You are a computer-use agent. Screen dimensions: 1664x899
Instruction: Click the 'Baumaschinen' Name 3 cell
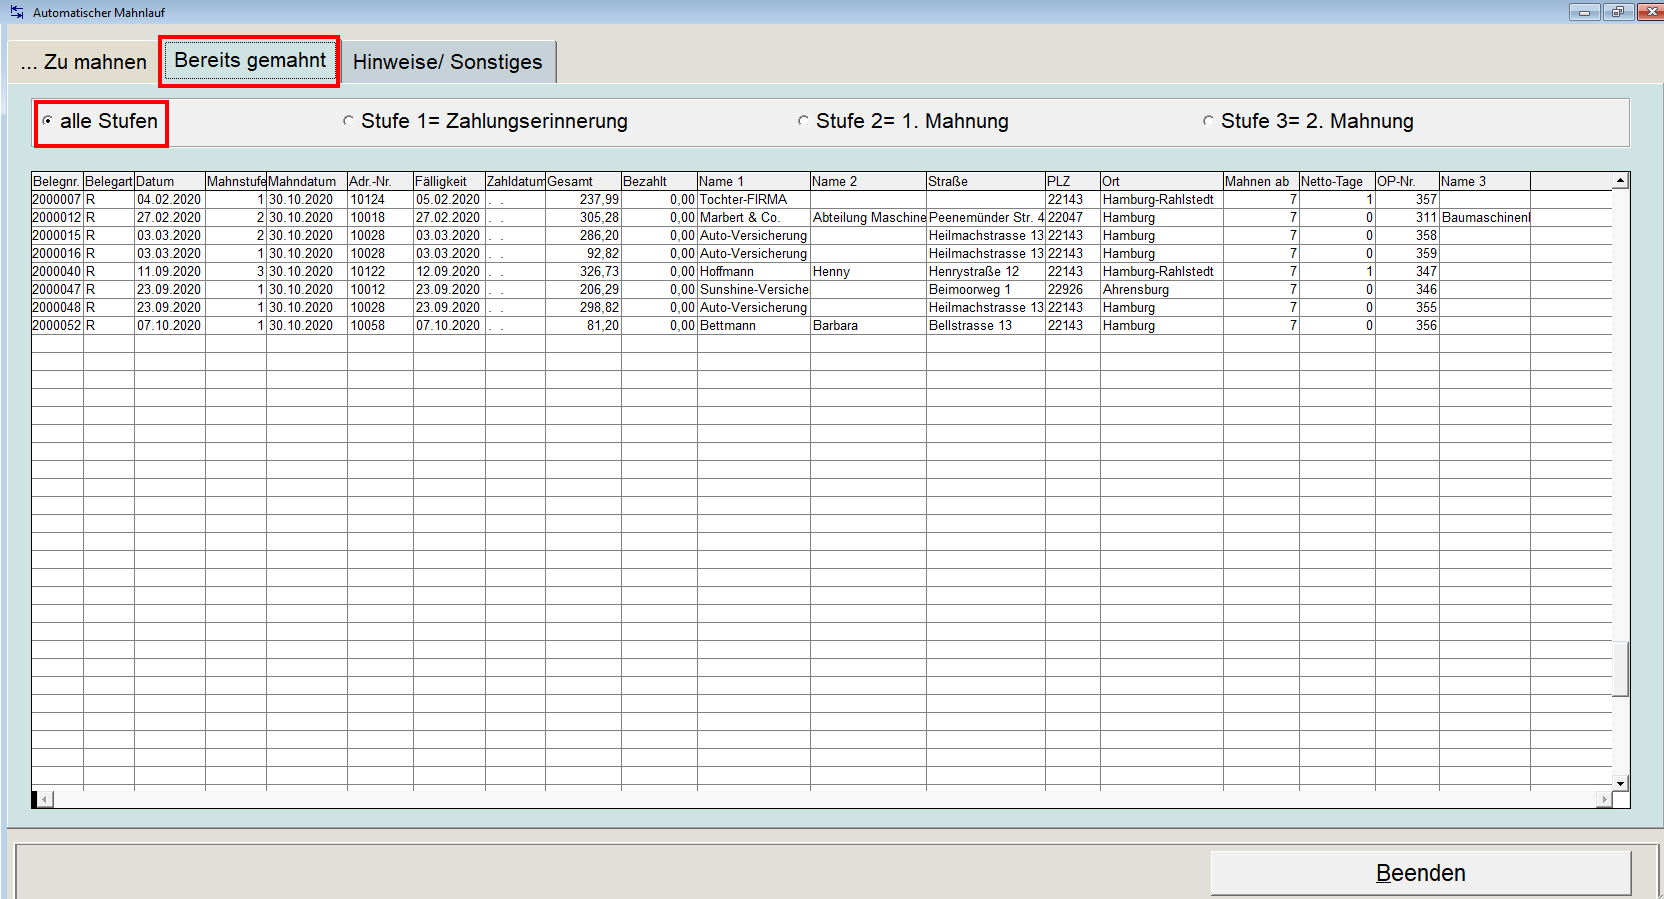click(1485, 218)
